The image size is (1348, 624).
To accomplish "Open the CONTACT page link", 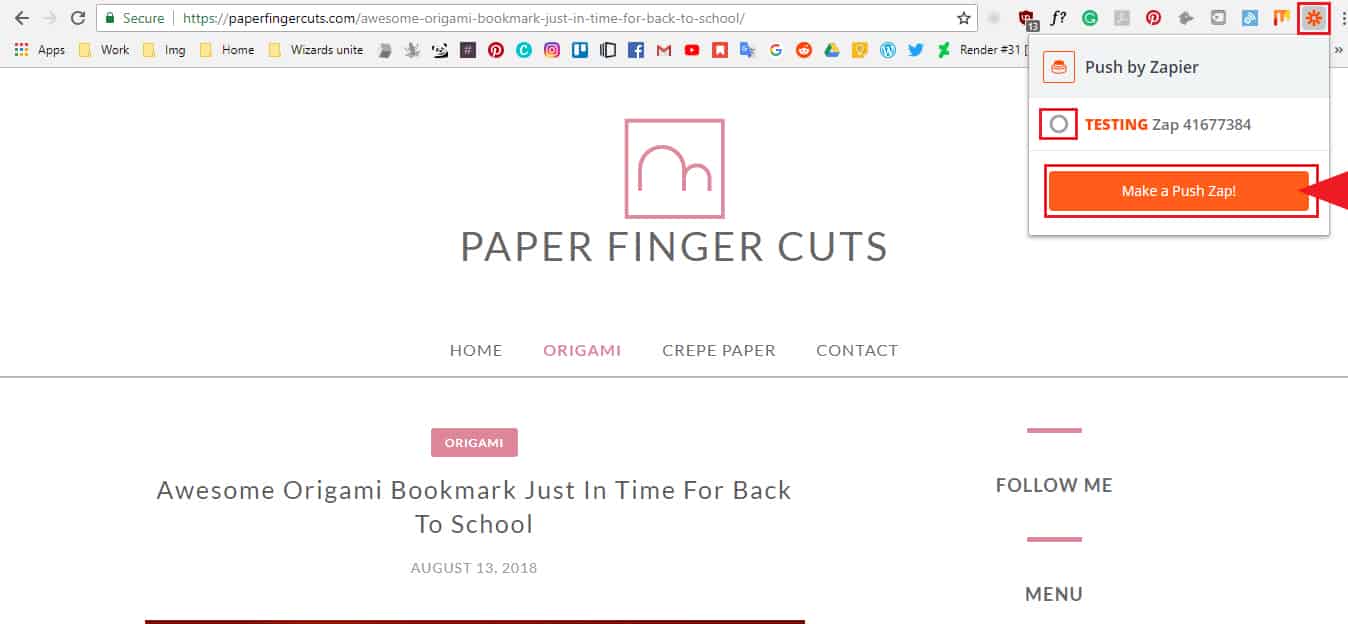I will pos(857,350).
